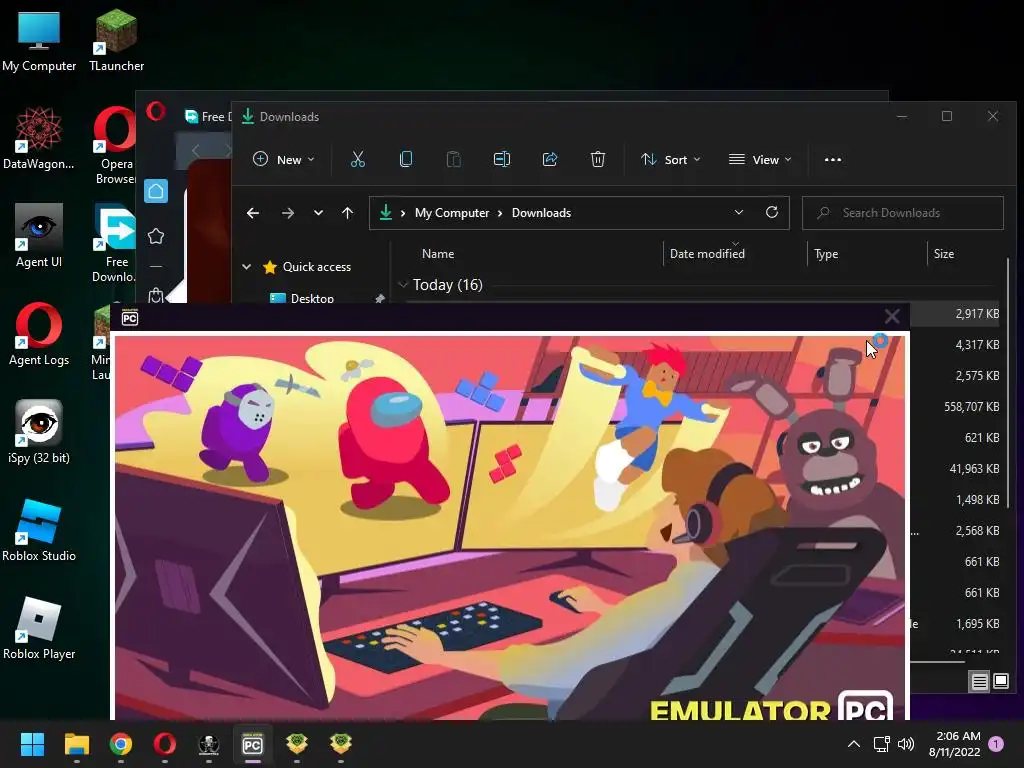Open the Windows Start menu
1024x768 pixels.
tap(32, 744)
